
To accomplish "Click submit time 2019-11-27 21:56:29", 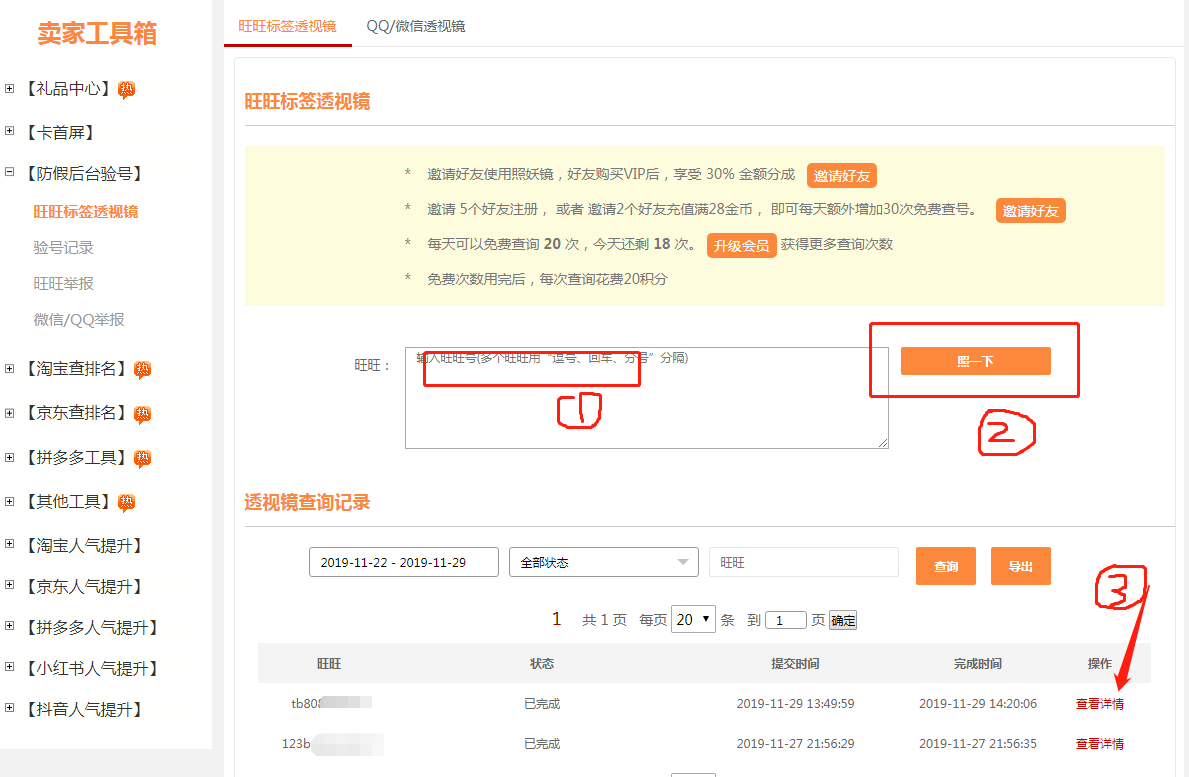I will [795, 744].
